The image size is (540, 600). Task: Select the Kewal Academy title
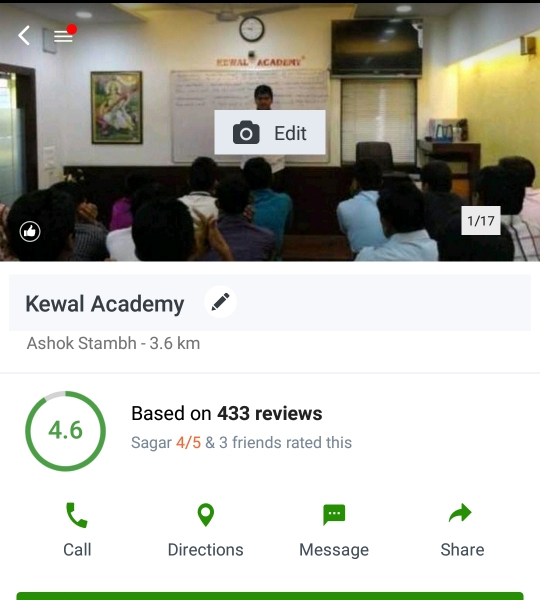[x=105, y=304]
